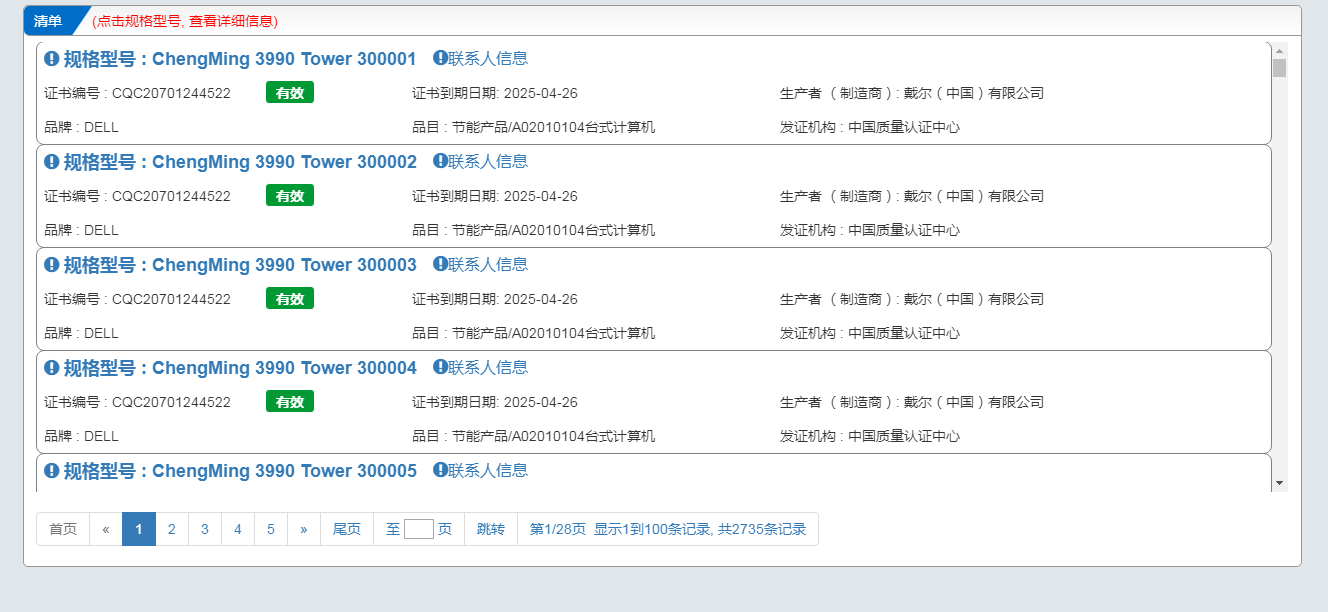The height and width of the screenshot is (612, 1328).
Task: View 联系人信息 for Tower 300004
Action: point(480,368)
